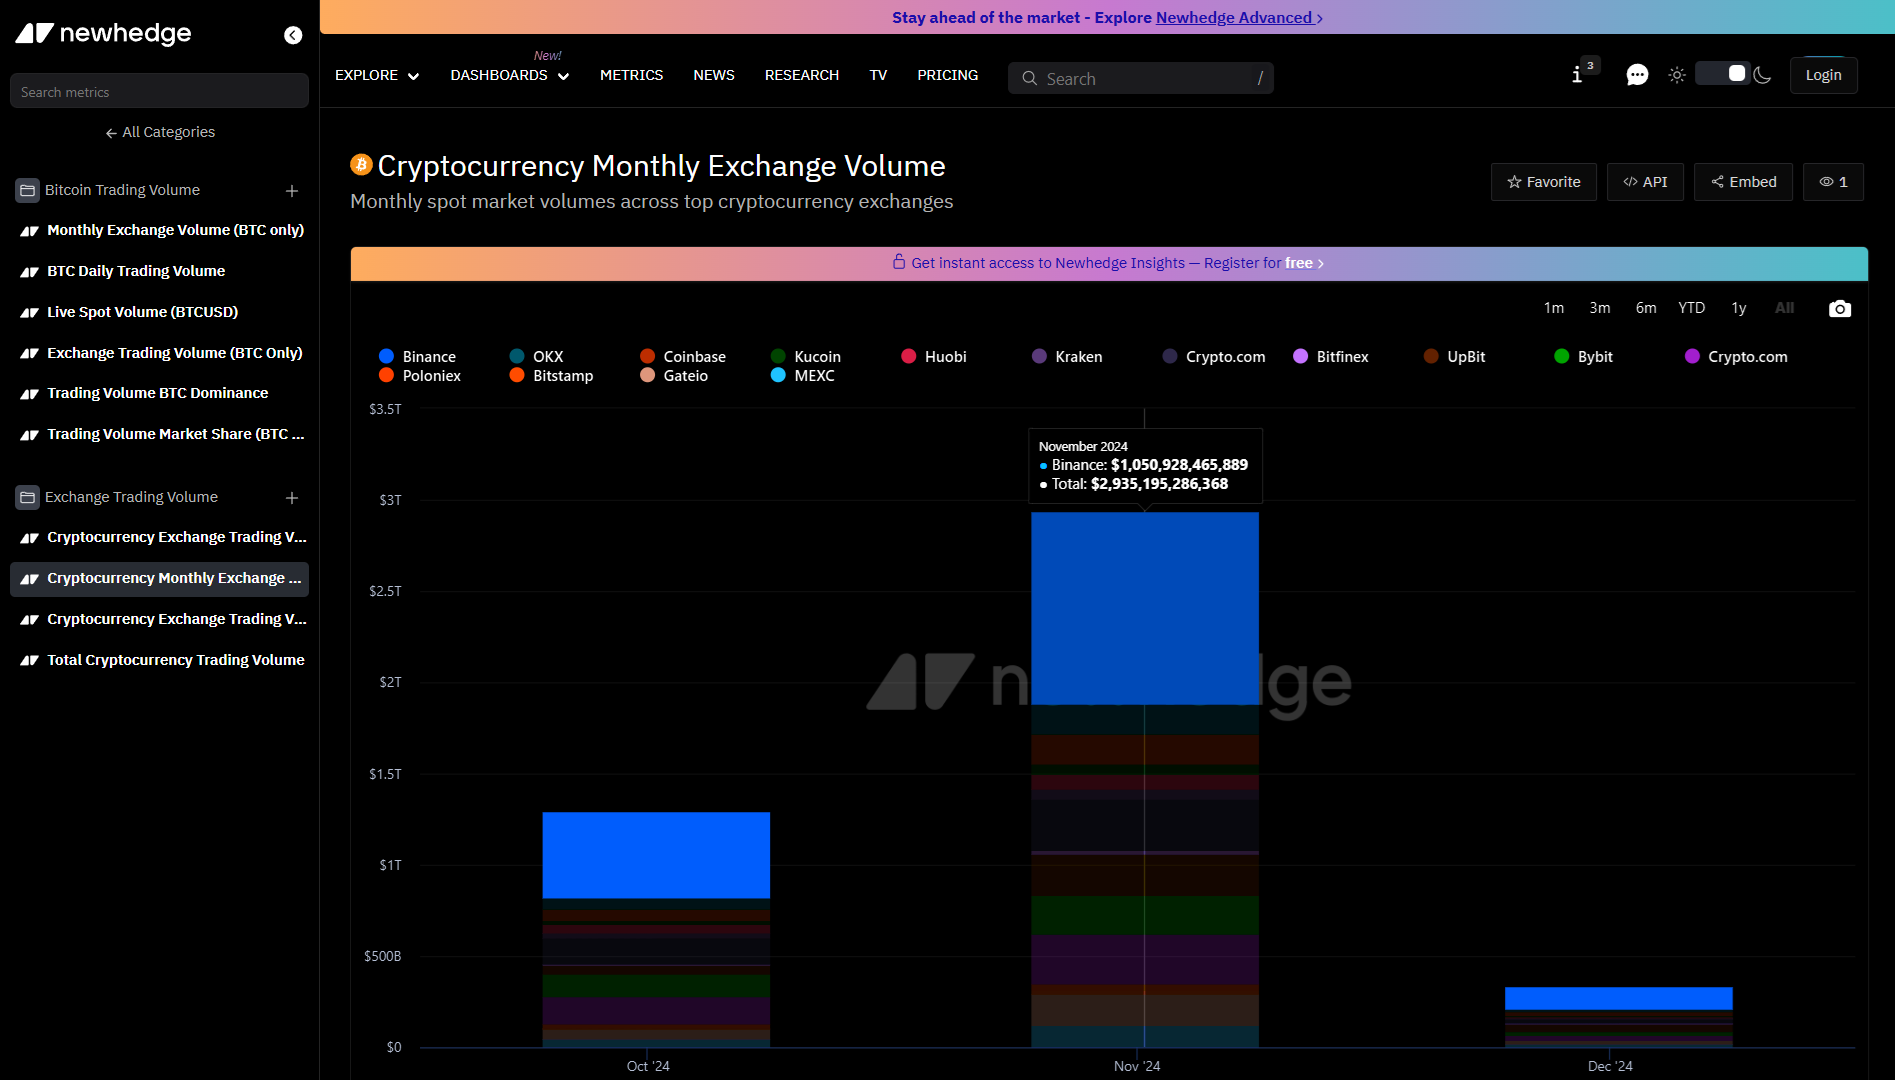Viewport: 1895px width, 1080px height.
Task: Toggle the Coinbase legend series
Action: (683, 357)
